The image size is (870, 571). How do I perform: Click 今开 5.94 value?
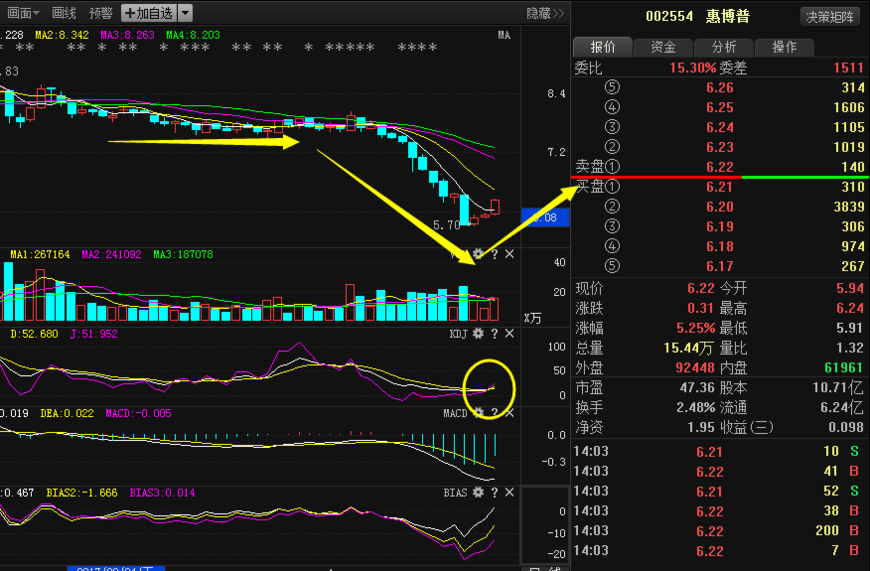coord(850,289)
